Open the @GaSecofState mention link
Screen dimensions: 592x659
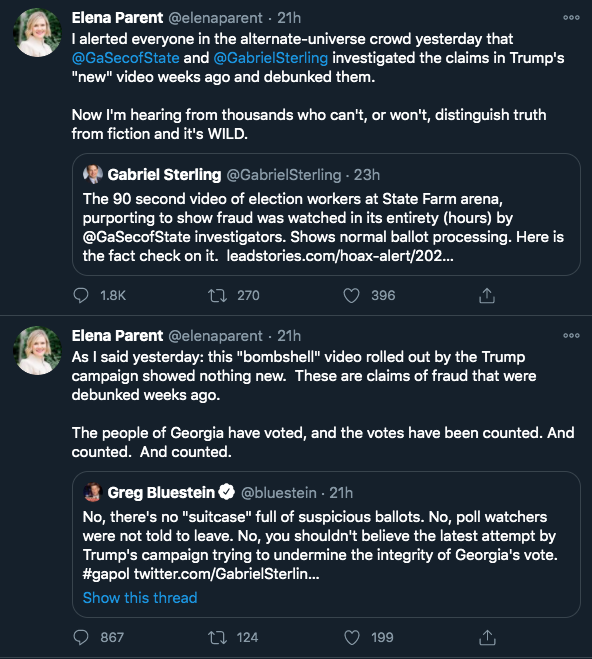(x=126, y=58)
